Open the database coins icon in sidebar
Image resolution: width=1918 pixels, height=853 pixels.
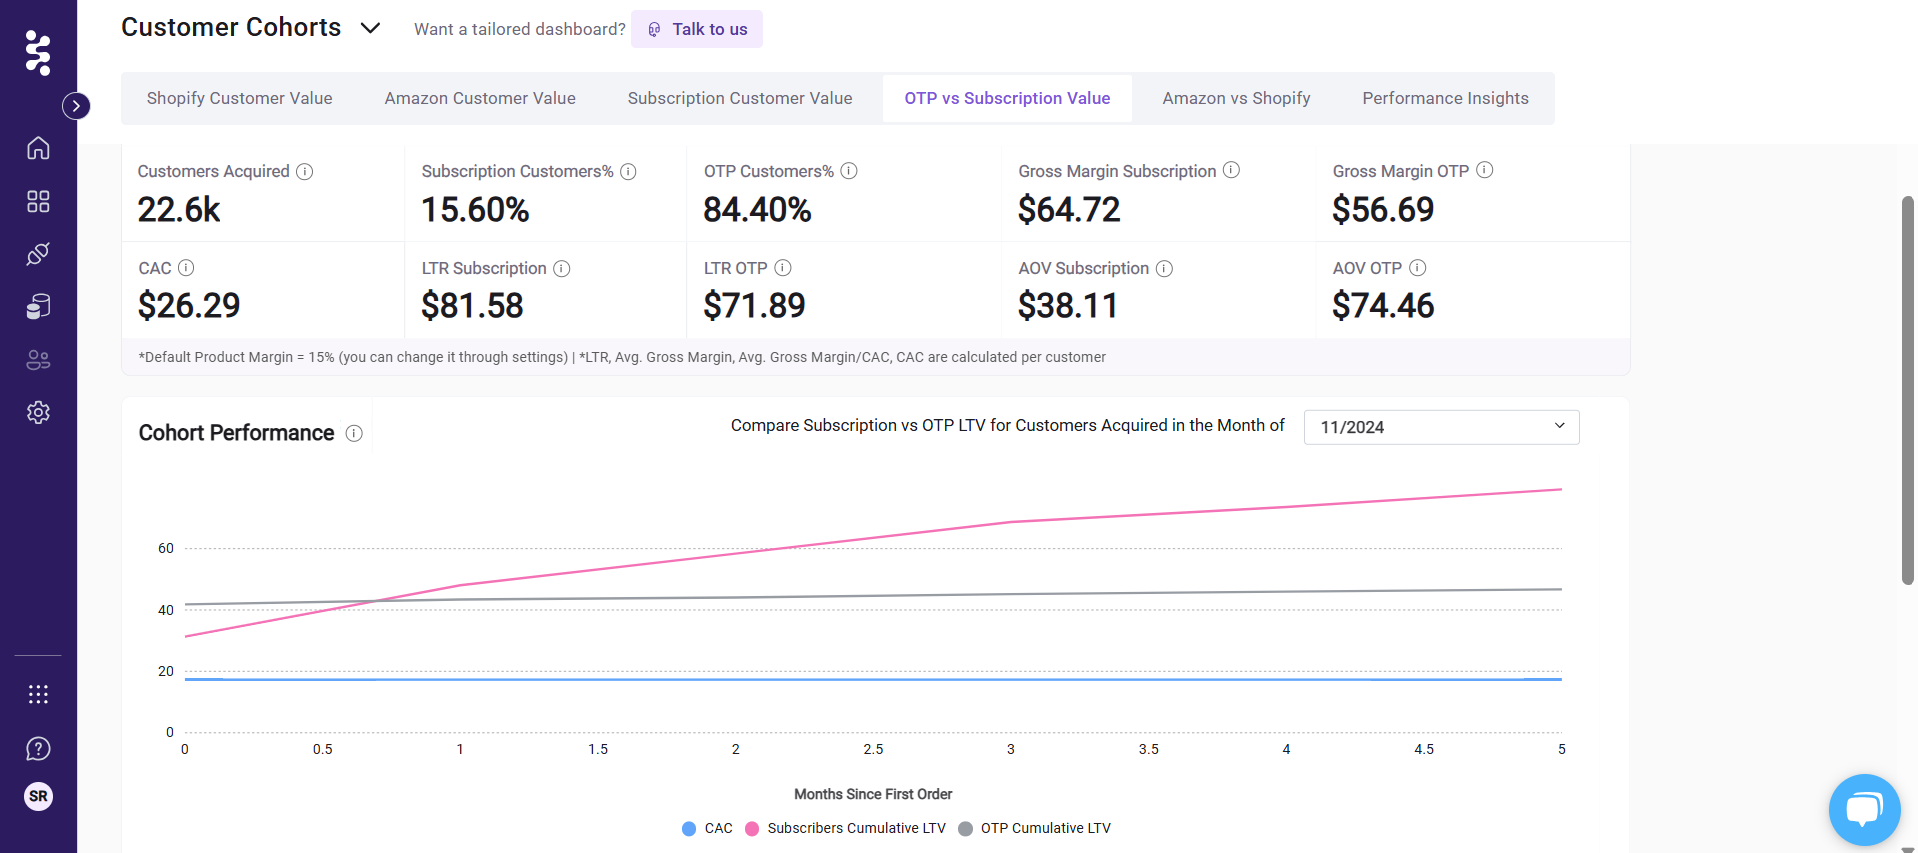[x=38, y=306]
